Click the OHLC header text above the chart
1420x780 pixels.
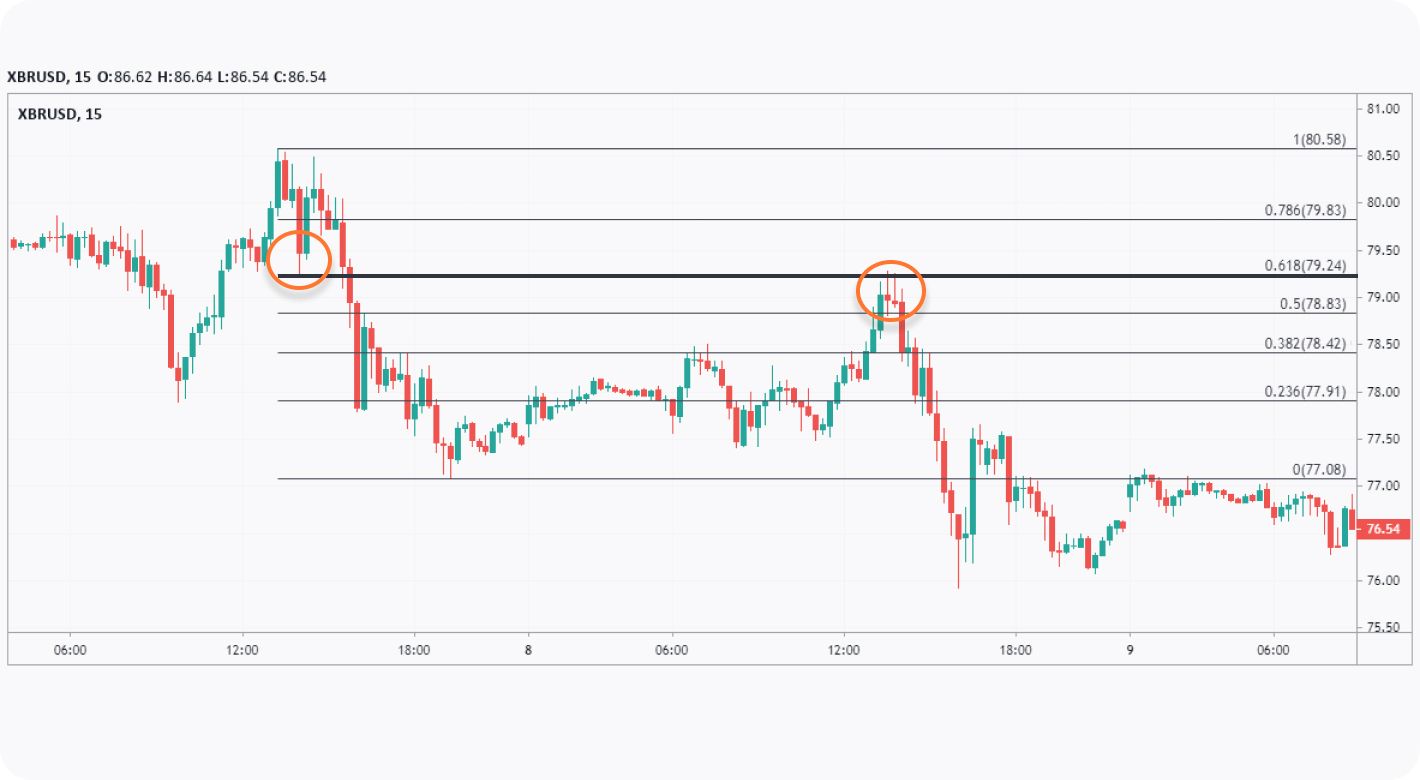click(167, 76)
